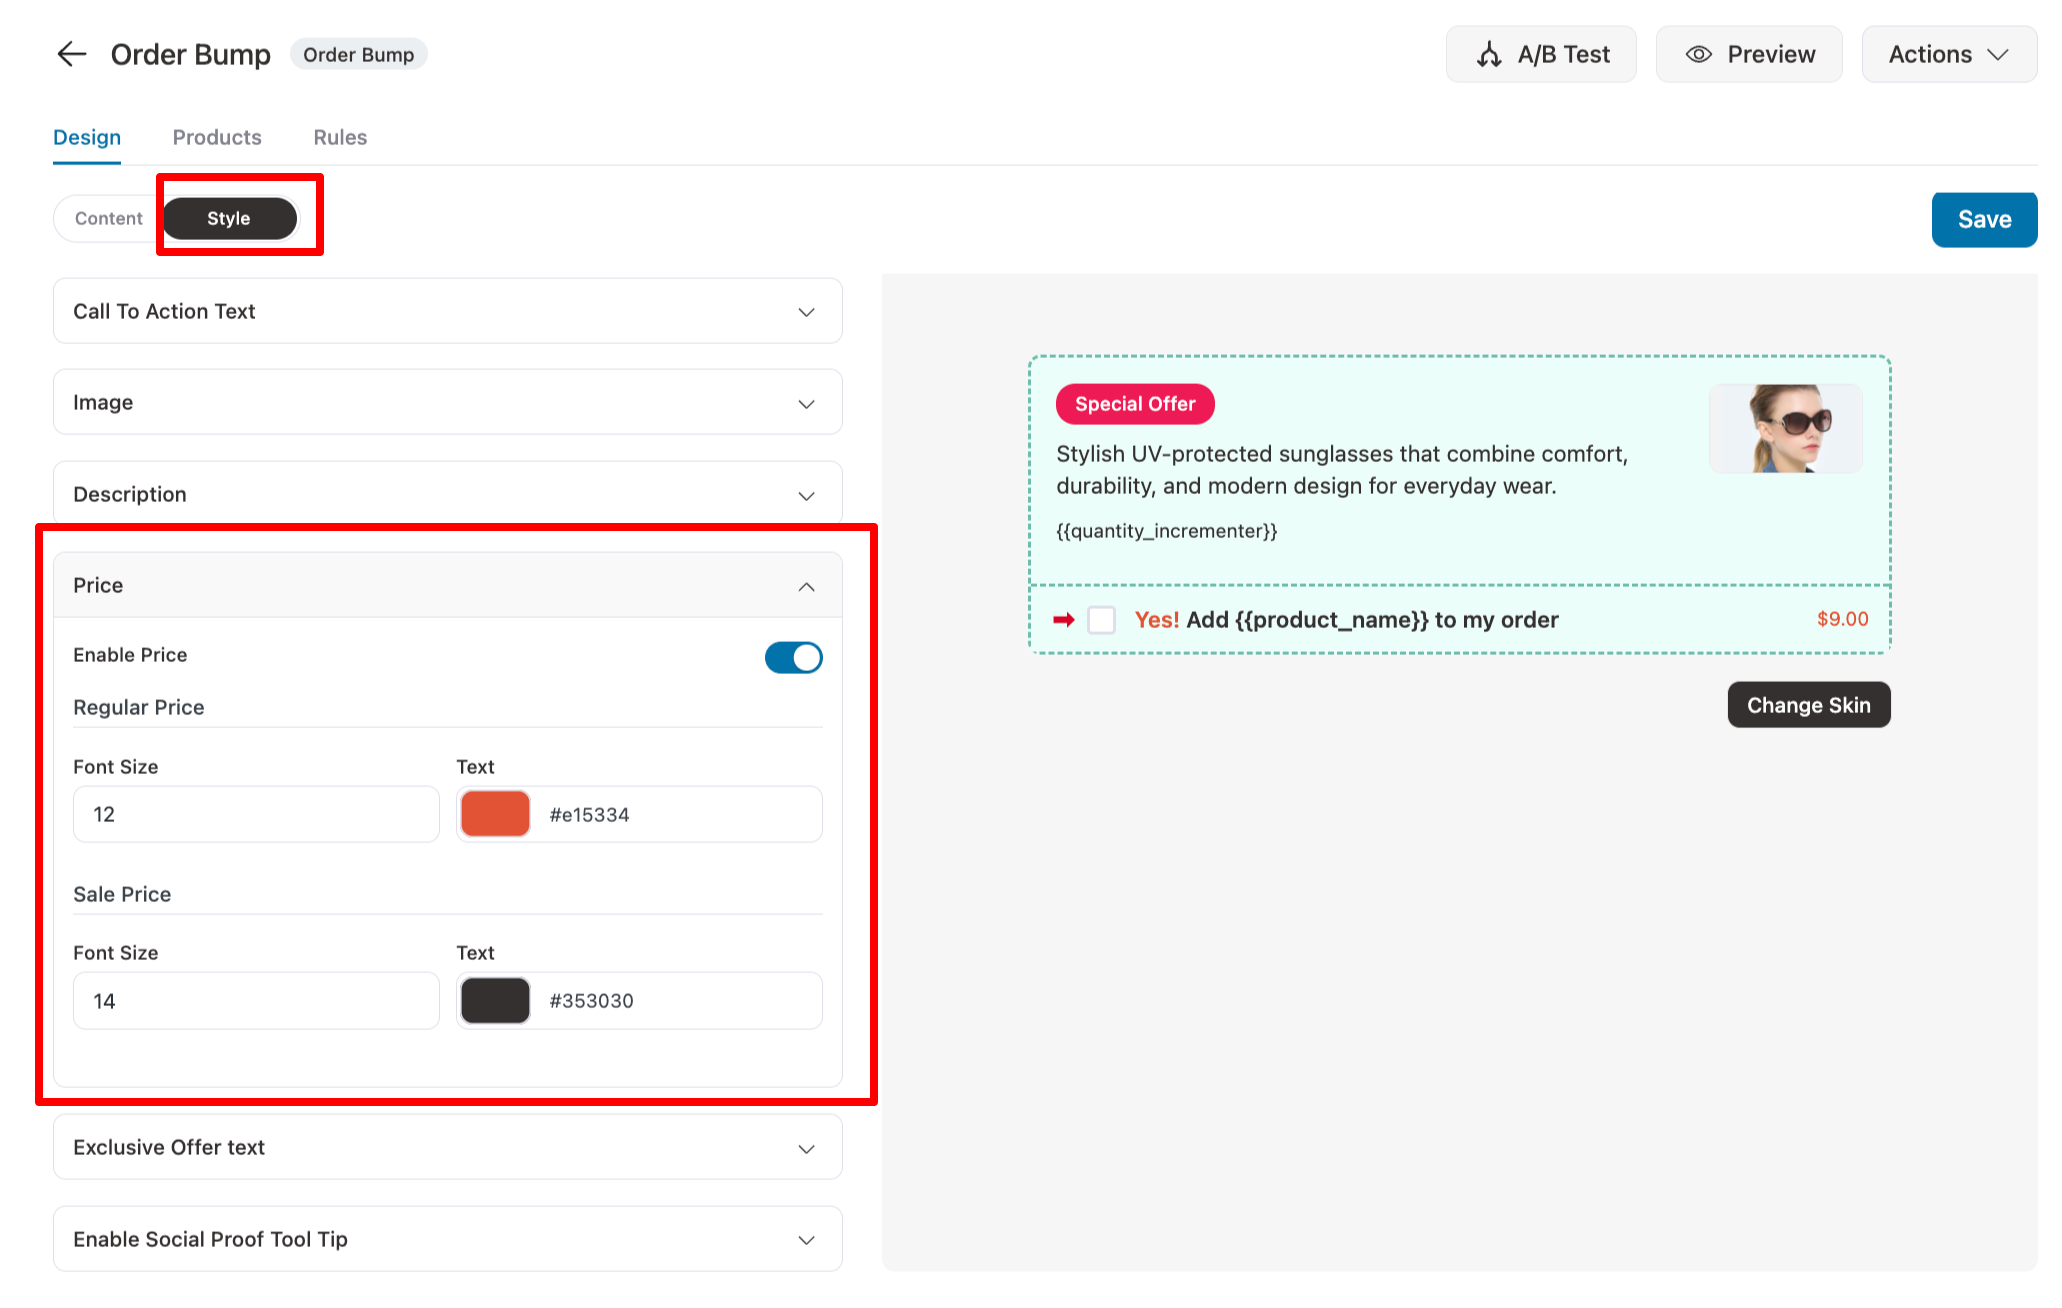The height and width of the screenshot is (1308, 2062).
Task: Click the Special Offer badge in preview
Action: point(1134,404)
